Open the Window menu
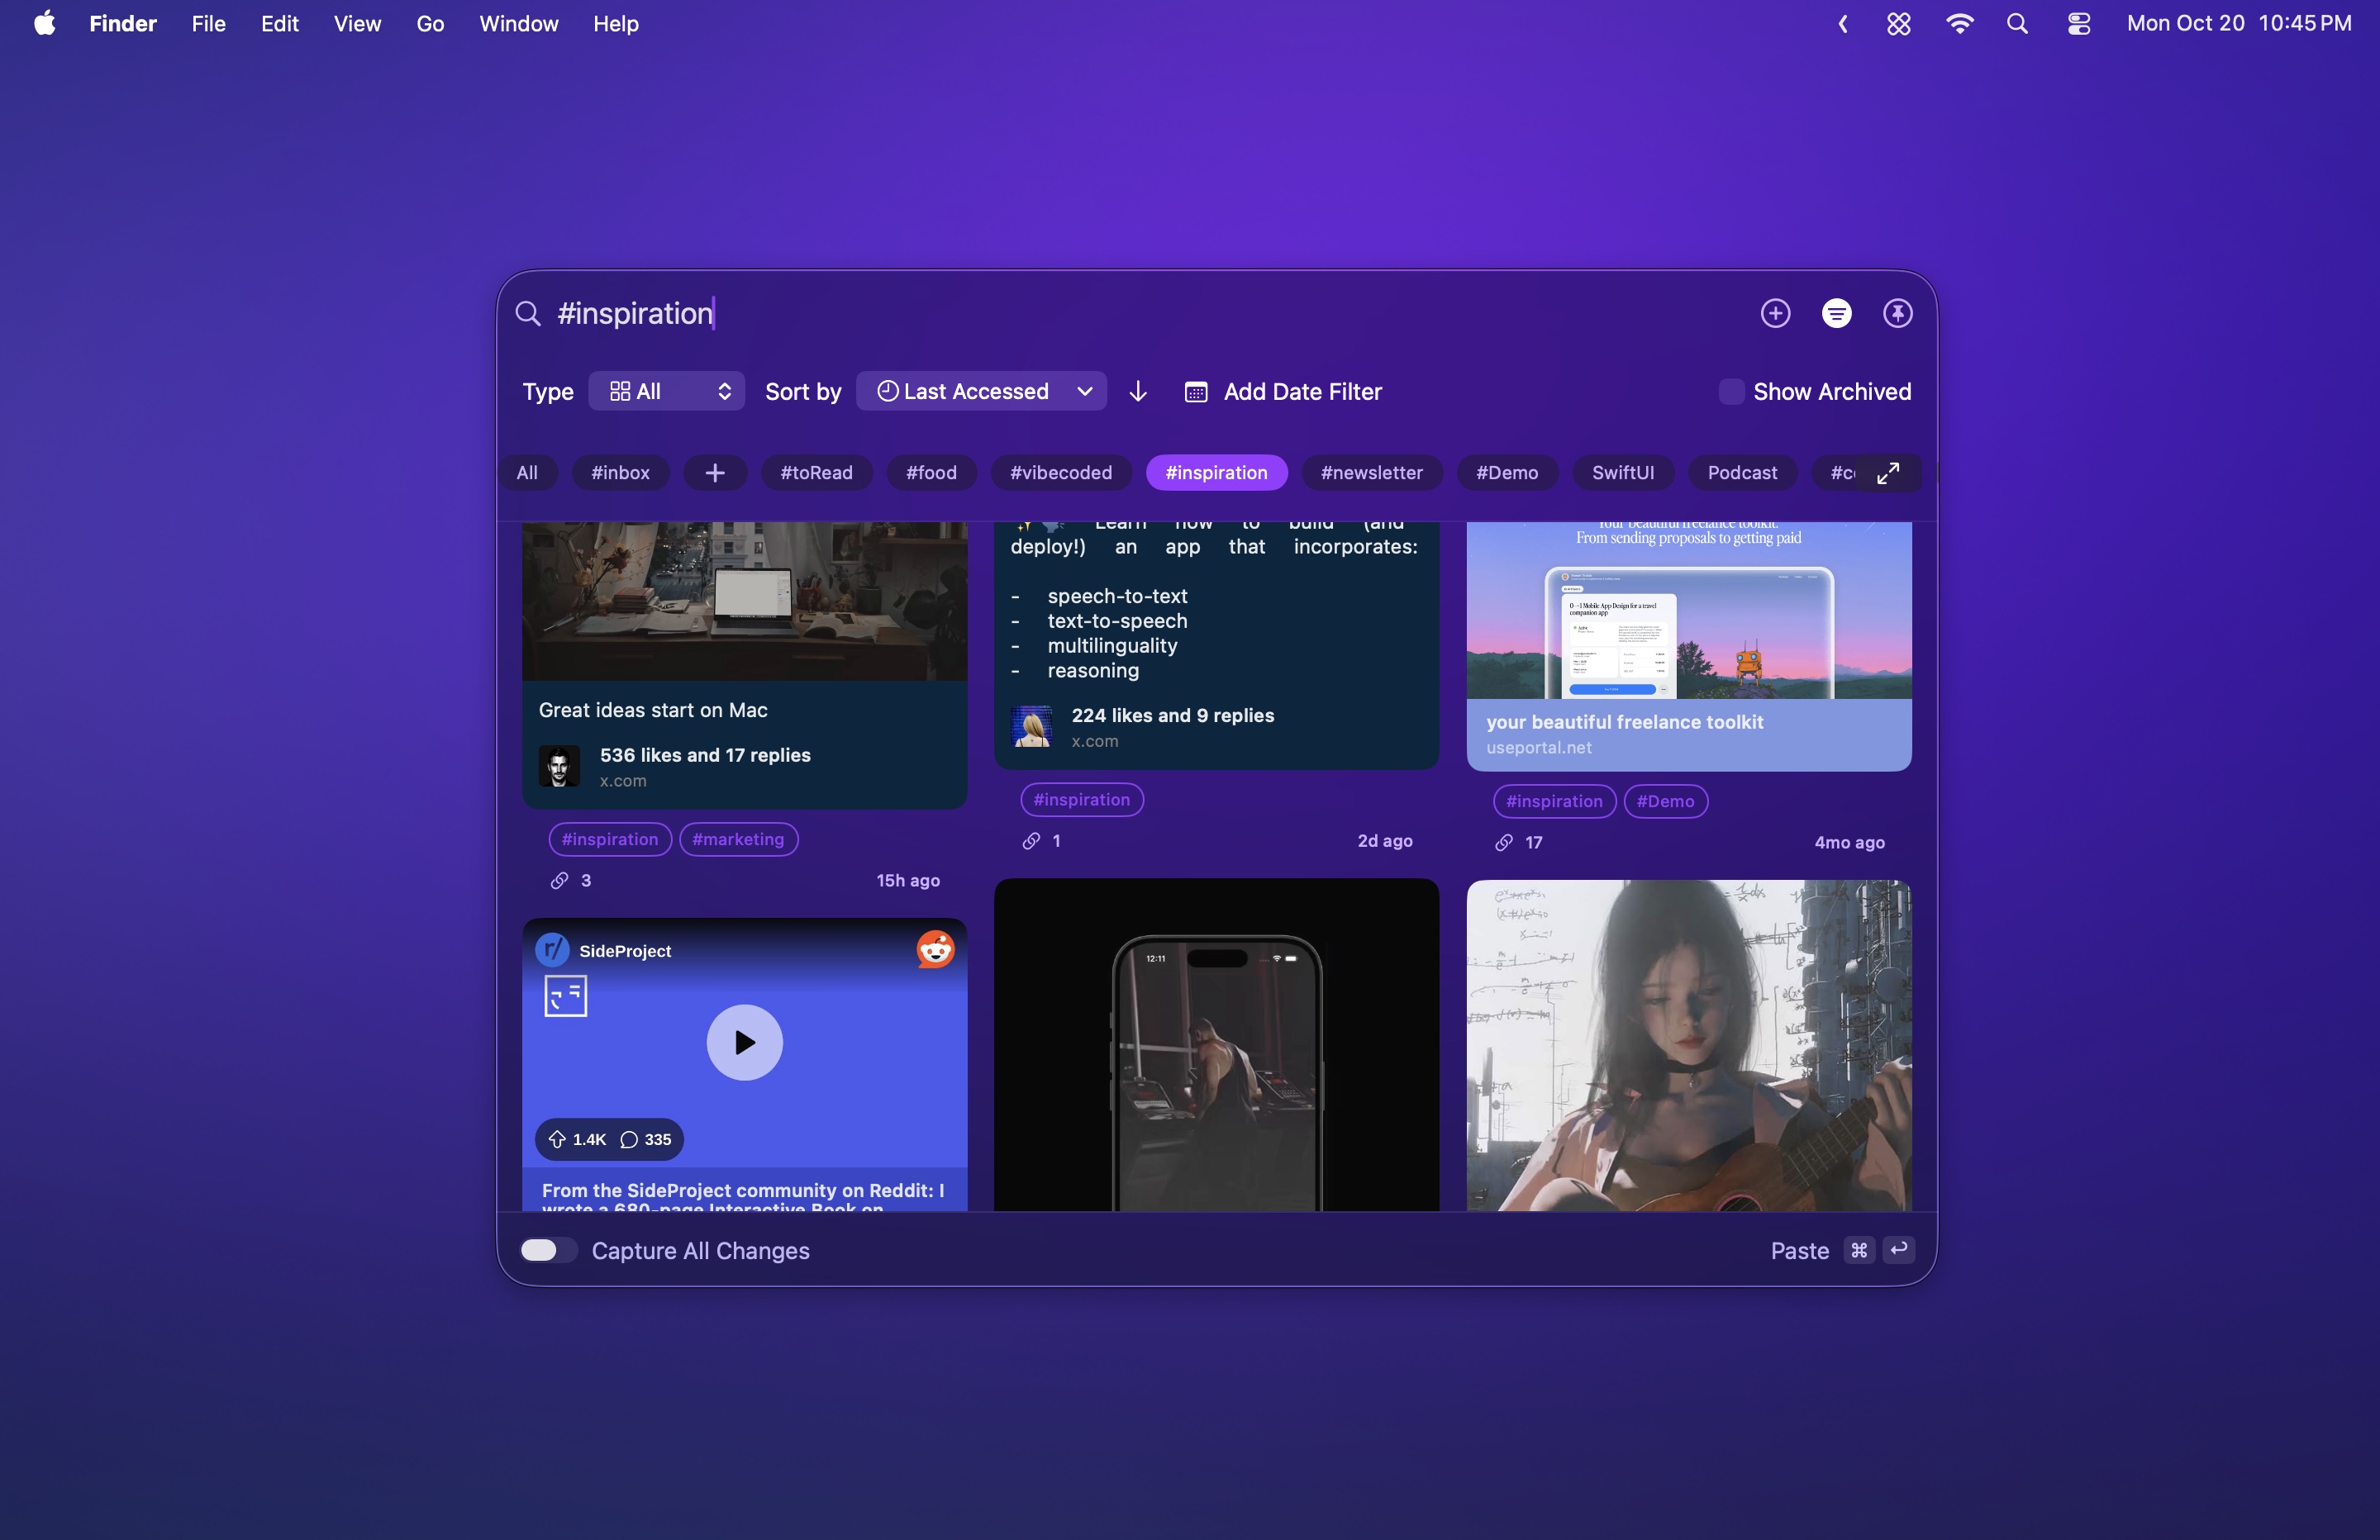 (518, 24)
